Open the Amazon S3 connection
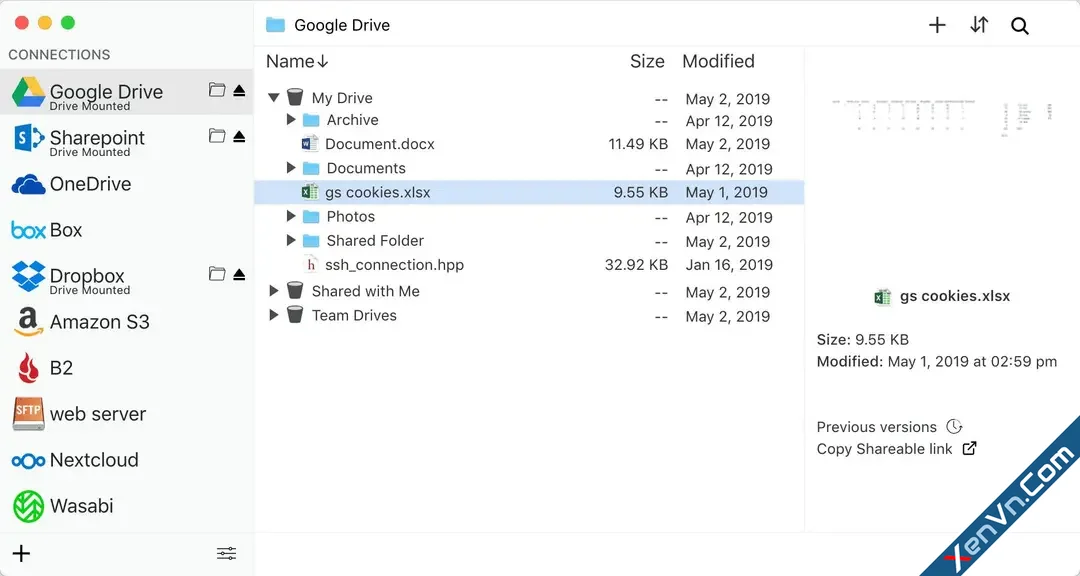The width and height of the screenshot is (1080, 576). point(127,322)
